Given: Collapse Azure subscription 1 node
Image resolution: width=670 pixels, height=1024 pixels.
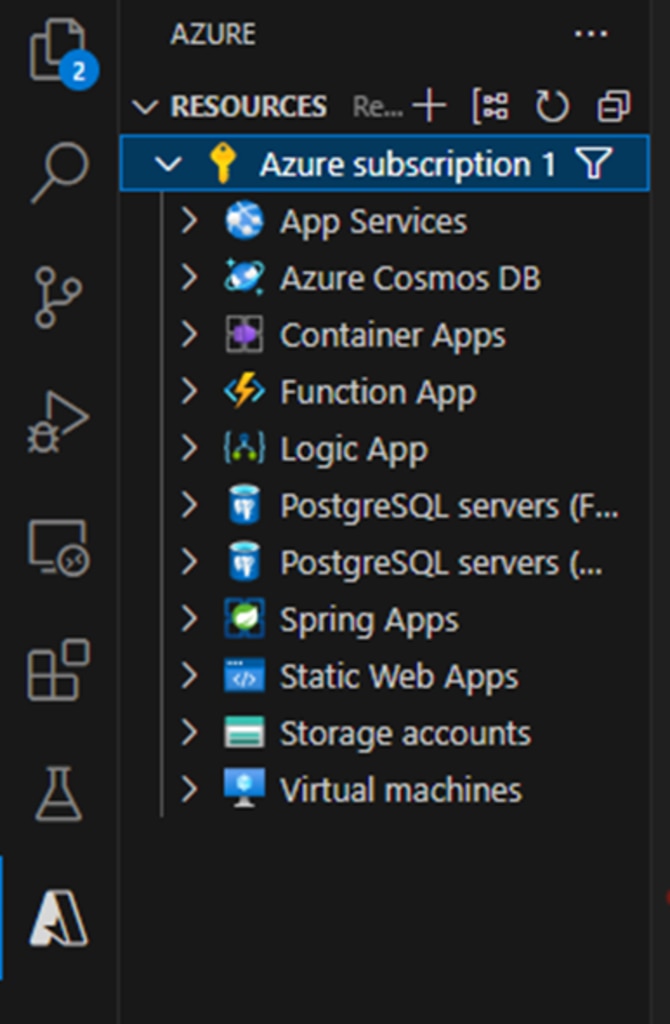Looking at the screenshot, I should pos(168,163).
